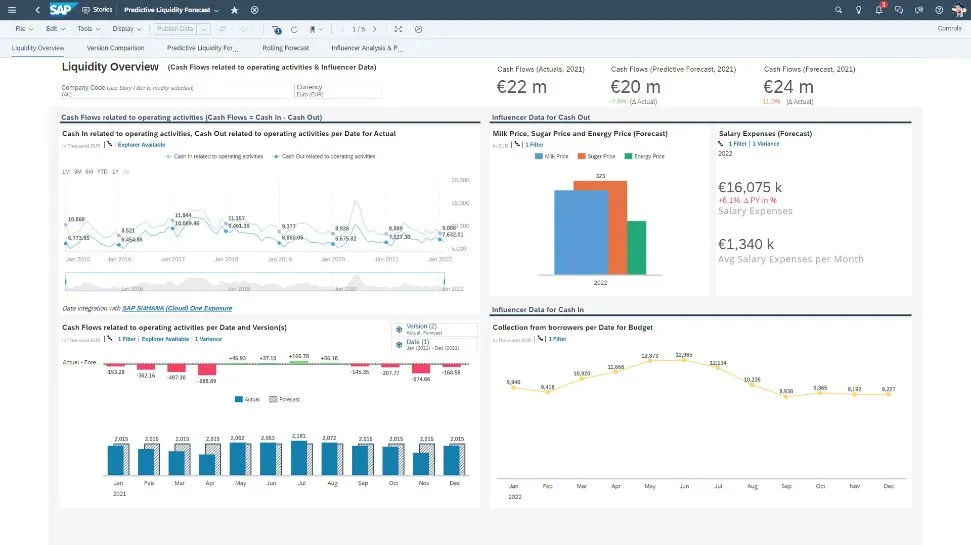Screen dimensions: 971x545
Task: Select the YTD time range option
Action: pos(102,171)
